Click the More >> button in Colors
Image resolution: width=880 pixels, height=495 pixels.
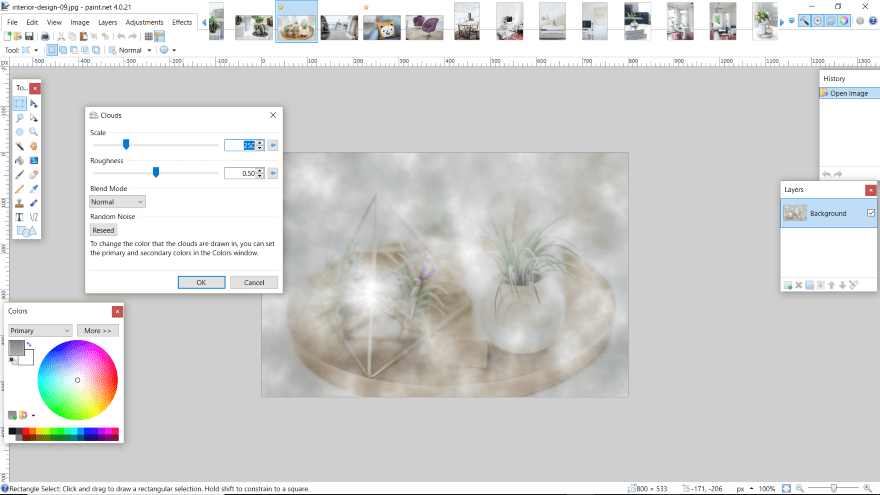(x=98, y=331)
